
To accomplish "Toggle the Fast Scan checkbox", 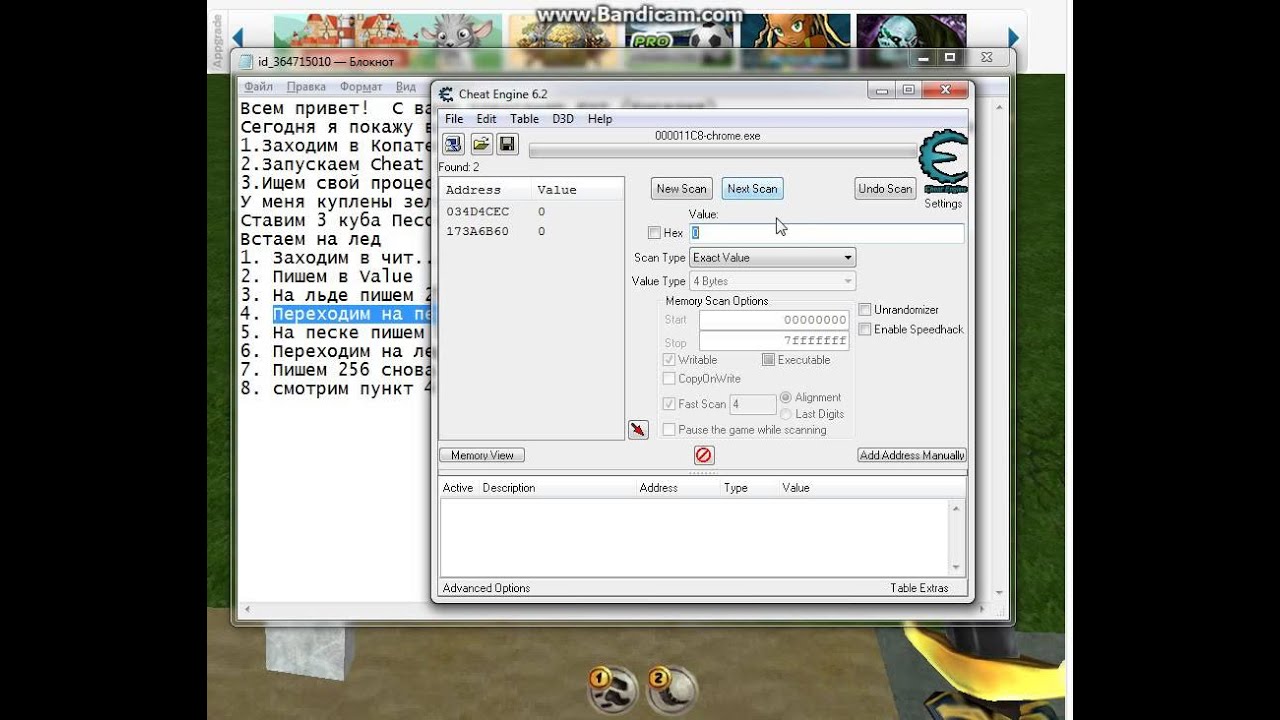I will 669,404.
